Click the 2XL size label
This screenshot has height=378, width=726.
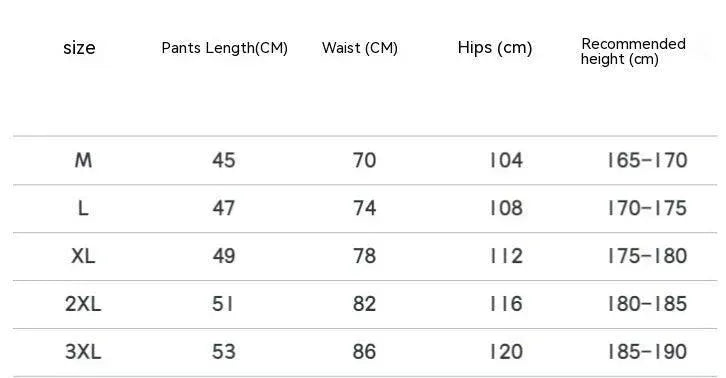coord(83,304)
